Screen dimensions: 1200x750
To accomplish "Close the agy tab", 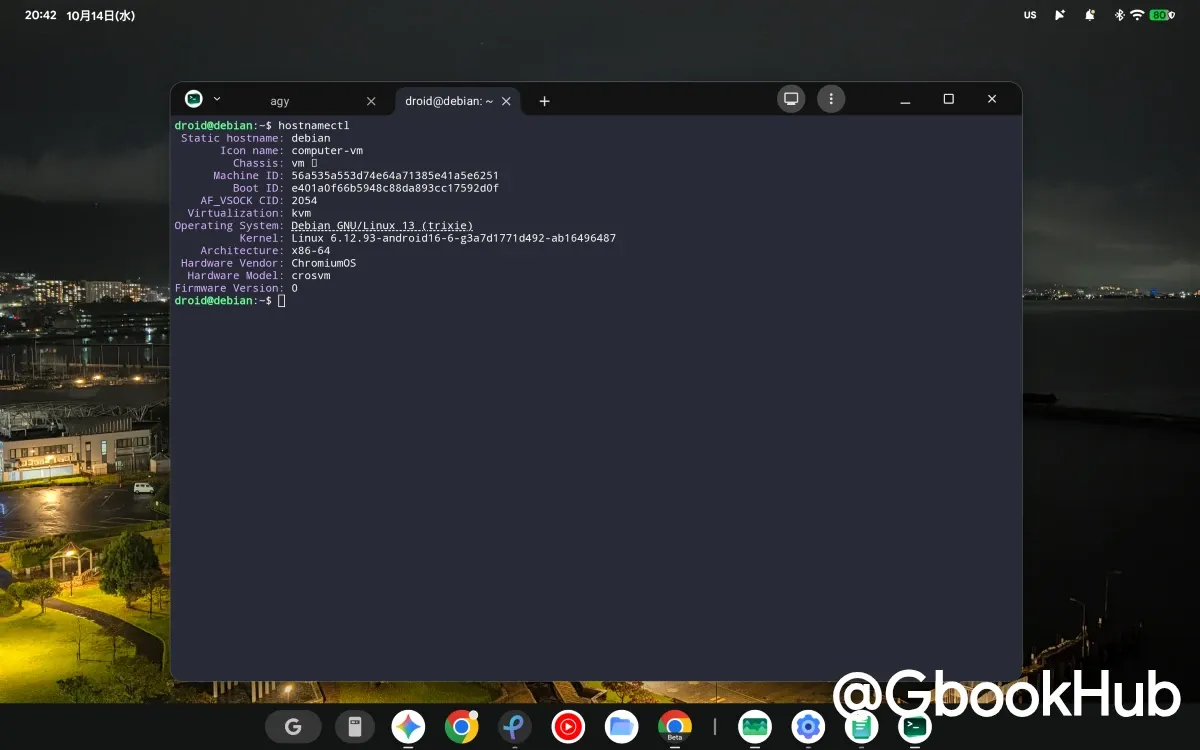I will point(371,101).
